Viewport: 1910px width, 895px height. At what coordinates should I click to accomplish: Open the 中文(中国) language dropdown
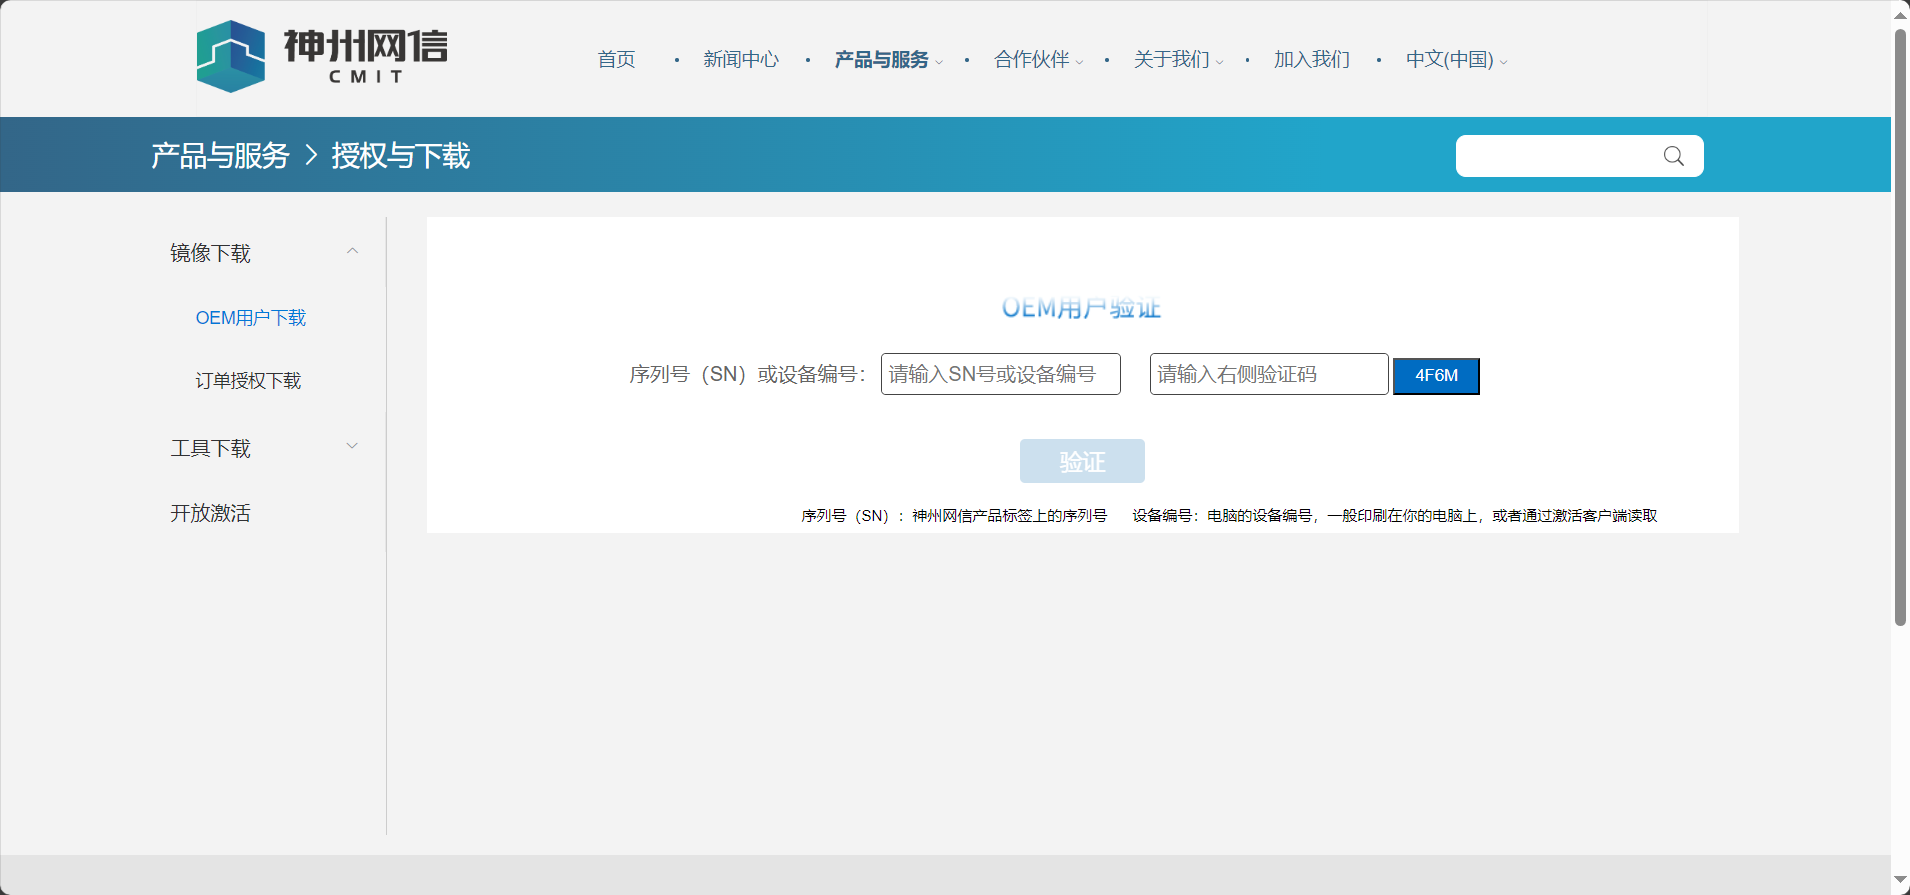[x=1456, y=60]
